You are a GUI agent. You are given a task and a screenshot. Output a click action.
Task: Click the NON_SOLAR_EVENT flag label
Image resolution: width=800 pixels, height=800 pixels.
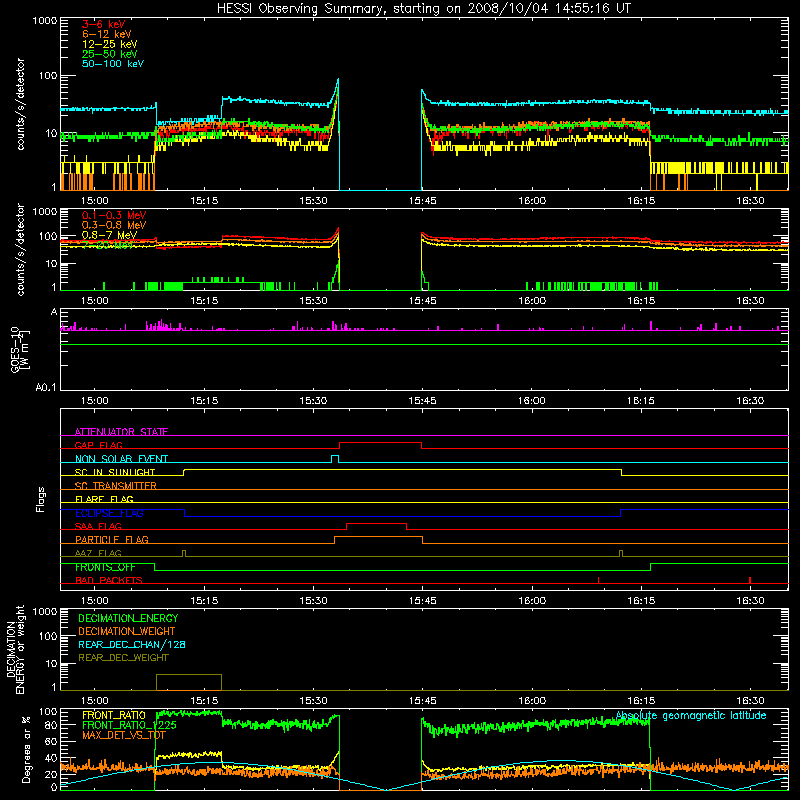point(121,459)
